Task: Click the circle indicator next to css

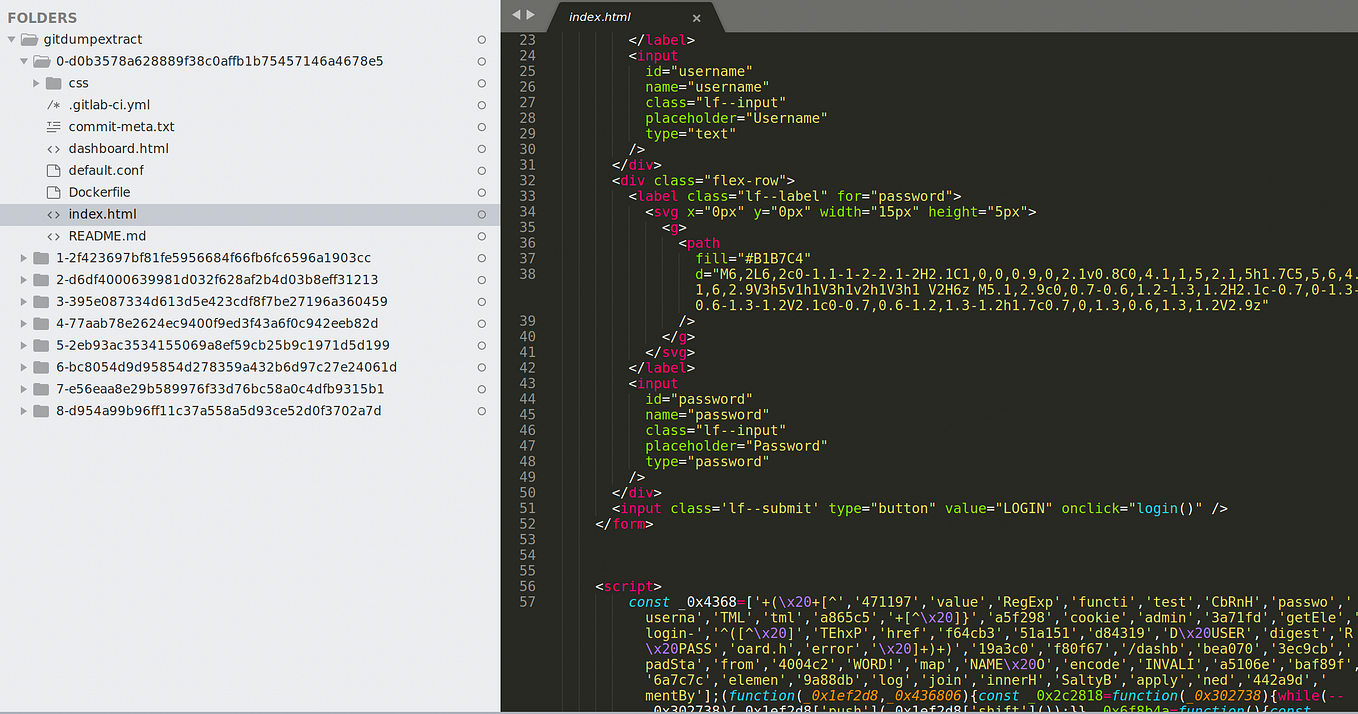Action: click(x=481, y=83)
